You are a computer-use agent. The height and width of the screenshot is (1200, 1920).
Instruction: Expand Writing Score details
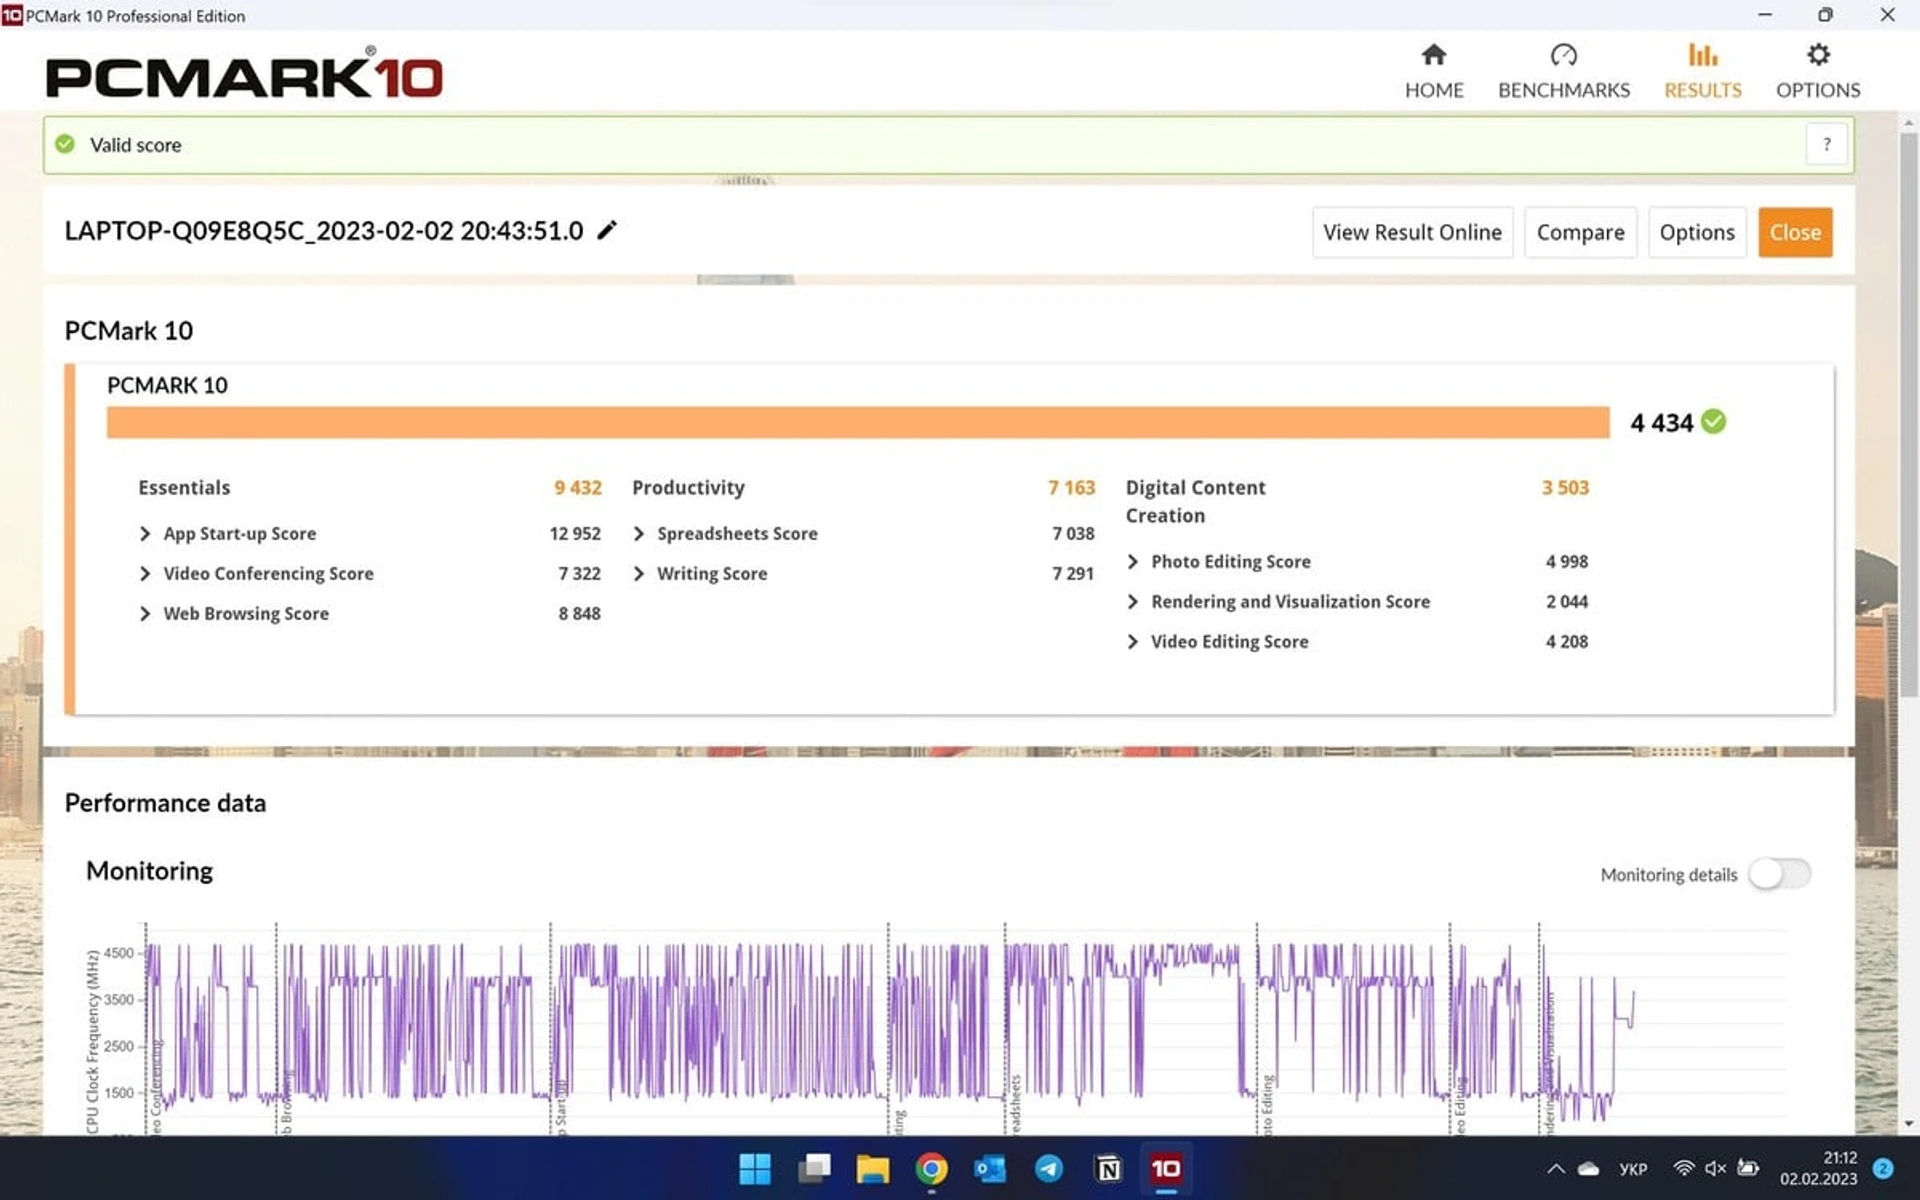(x=639, y=573)
